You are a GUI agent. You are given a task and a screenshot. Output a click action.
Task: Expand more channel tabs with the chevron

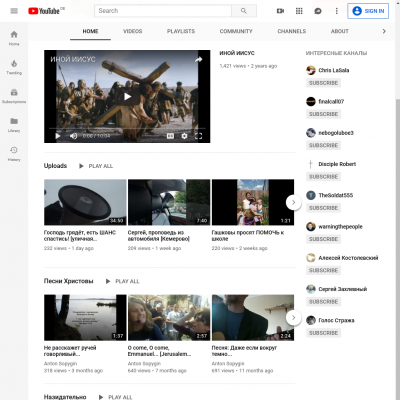[x=384, y=31]
